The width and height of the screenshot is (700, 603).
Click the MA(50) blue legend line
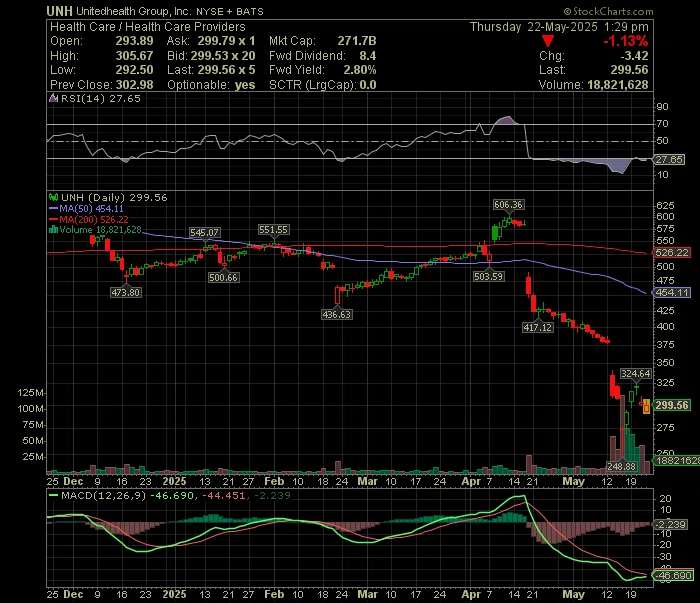click(x=53, y=208)
